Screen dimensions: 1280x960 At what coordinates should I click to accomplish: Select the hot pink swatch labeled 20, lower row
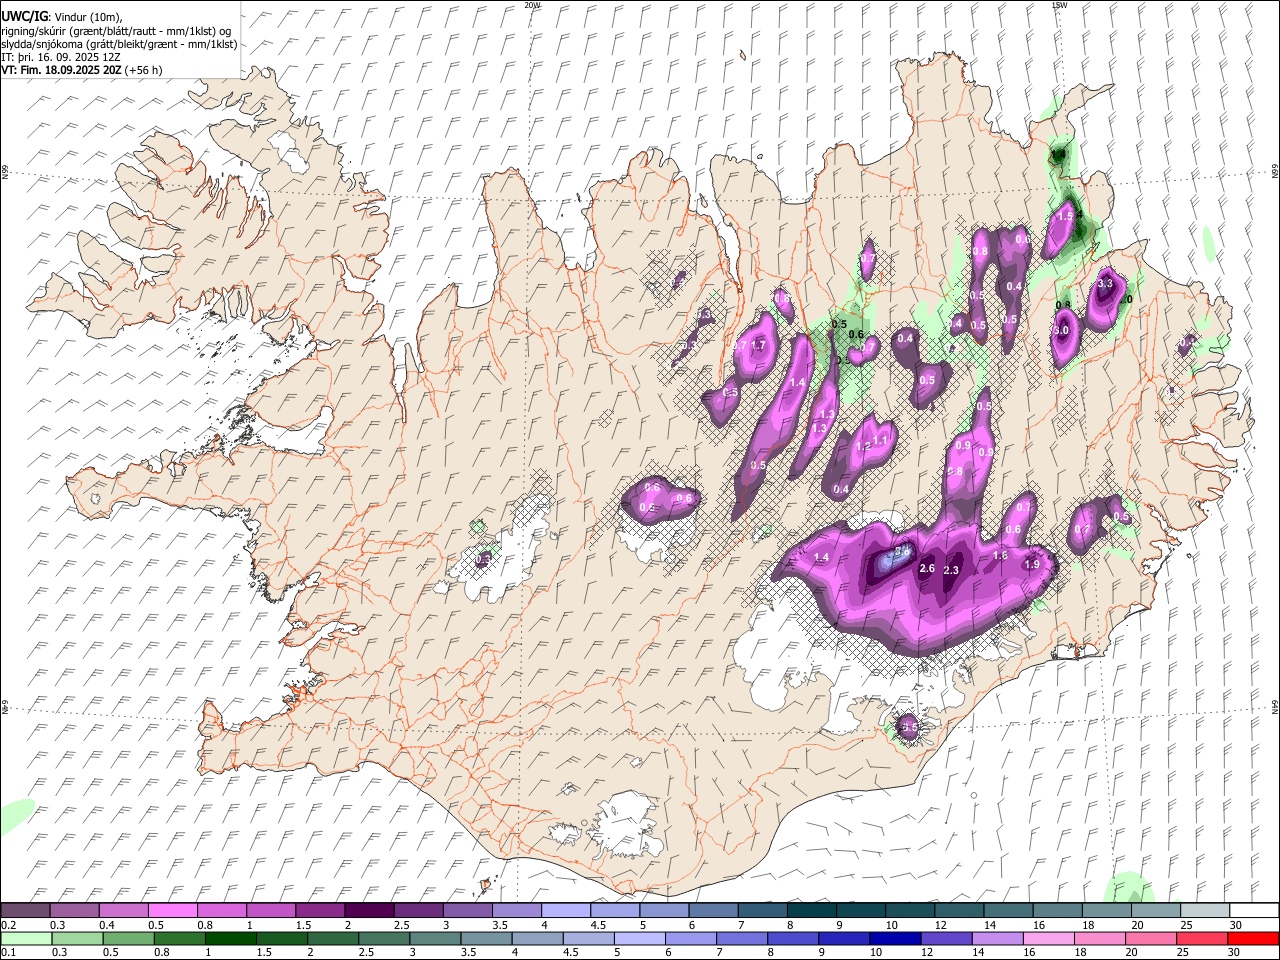[1151, 938]
